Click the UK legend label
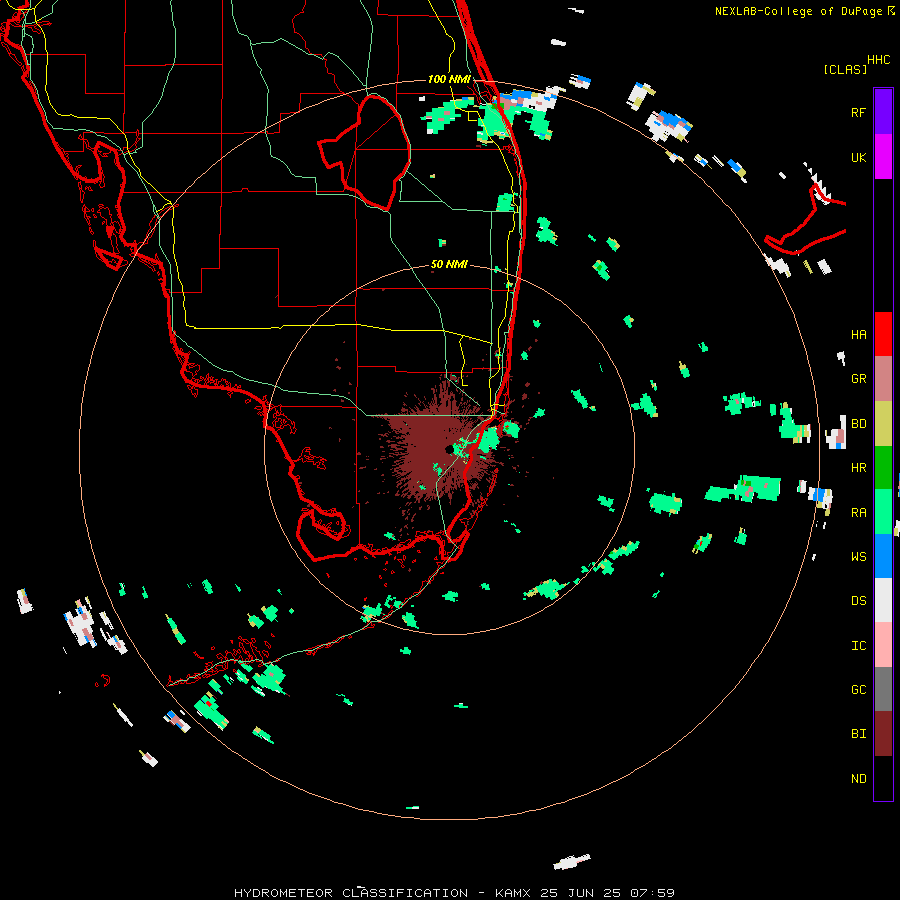The height and width of the screenshot is (900, 900). (x=858, y=158)
